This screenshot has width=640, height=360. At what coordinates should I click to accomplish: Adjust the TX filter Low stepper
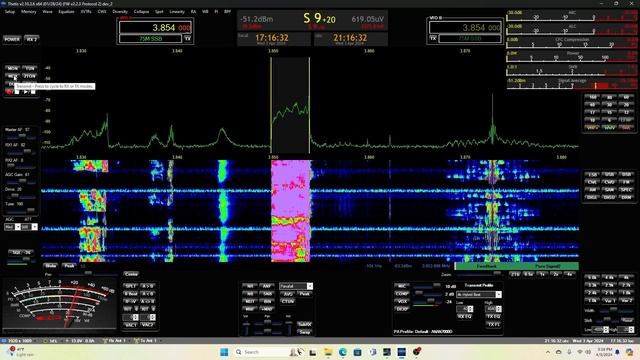click(464, 309)
